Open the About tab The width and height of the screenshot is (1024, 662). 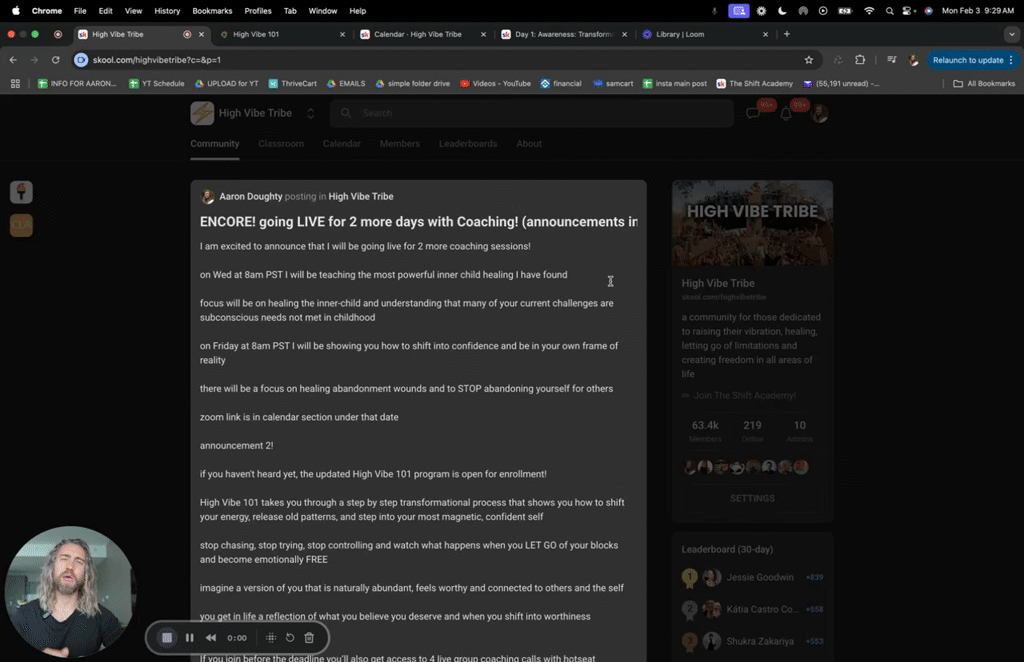(x=529, y=144)
